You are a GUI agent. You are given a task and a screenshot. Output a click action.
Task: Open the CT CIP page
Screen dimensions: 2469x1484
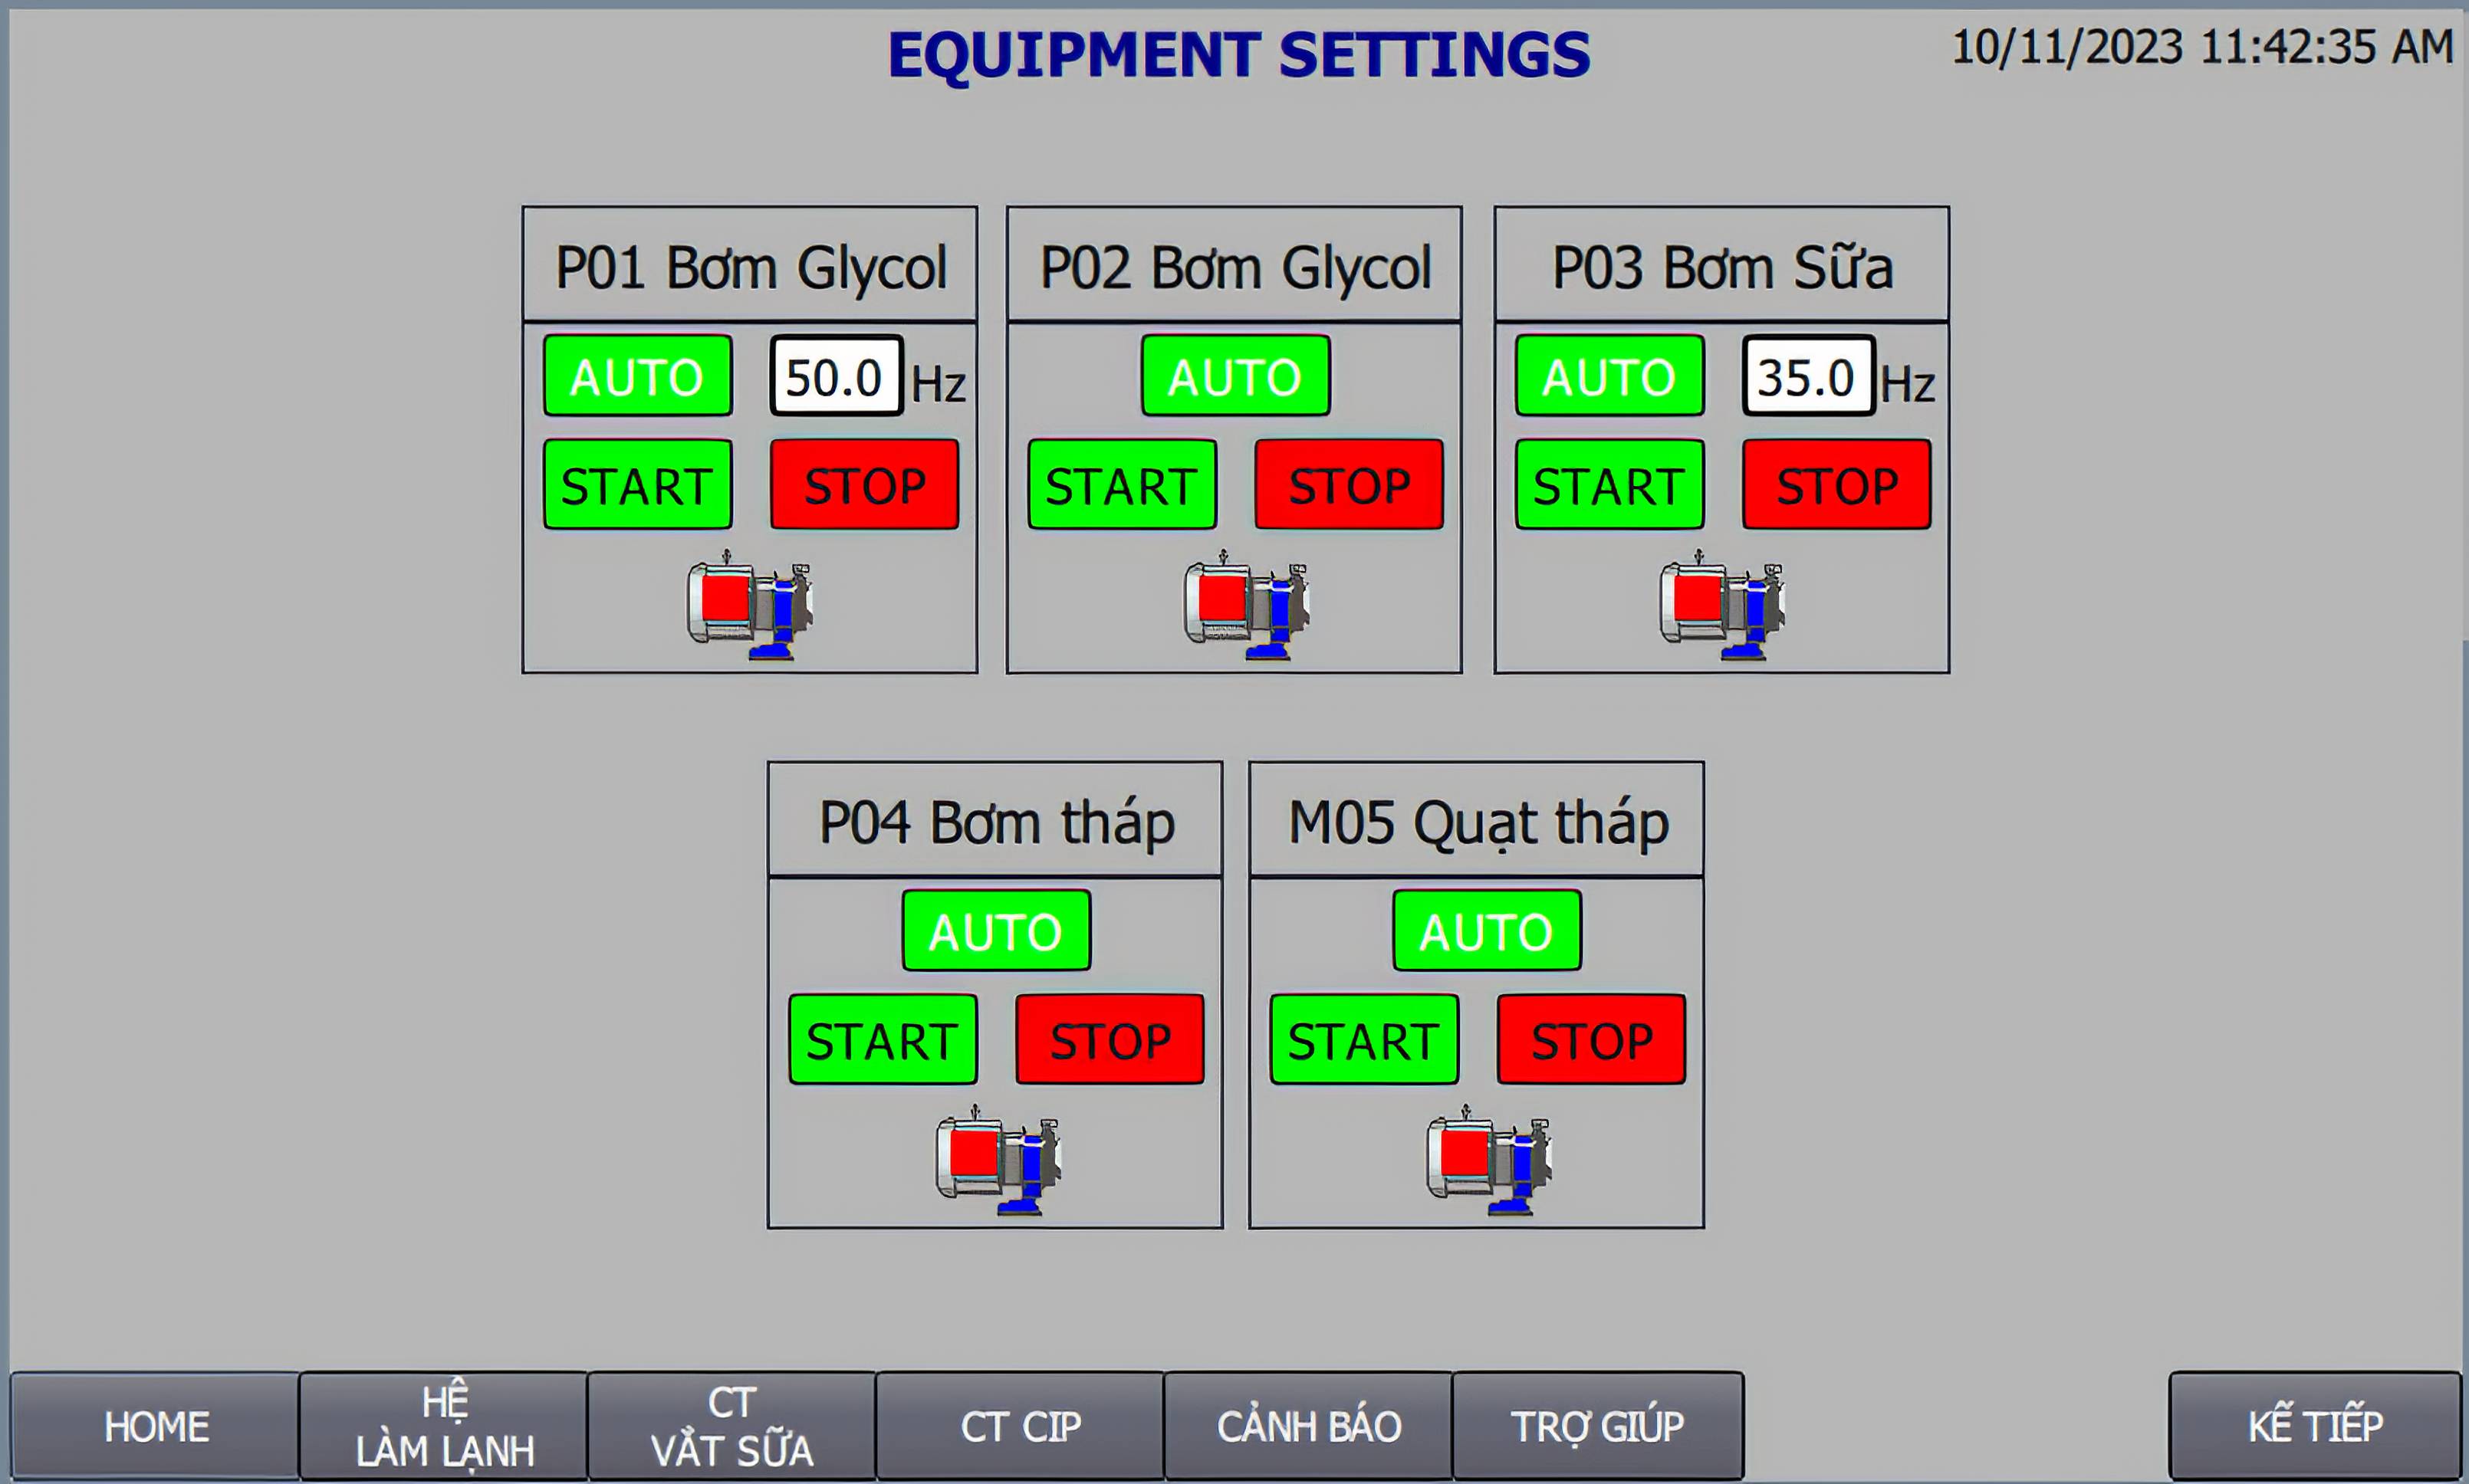pyautogui.click(x=1020, y=1426)
